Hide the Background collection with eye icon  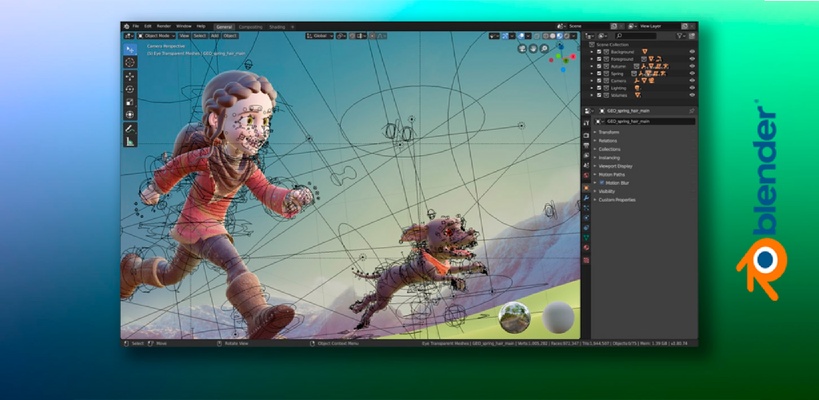[692, 52]
